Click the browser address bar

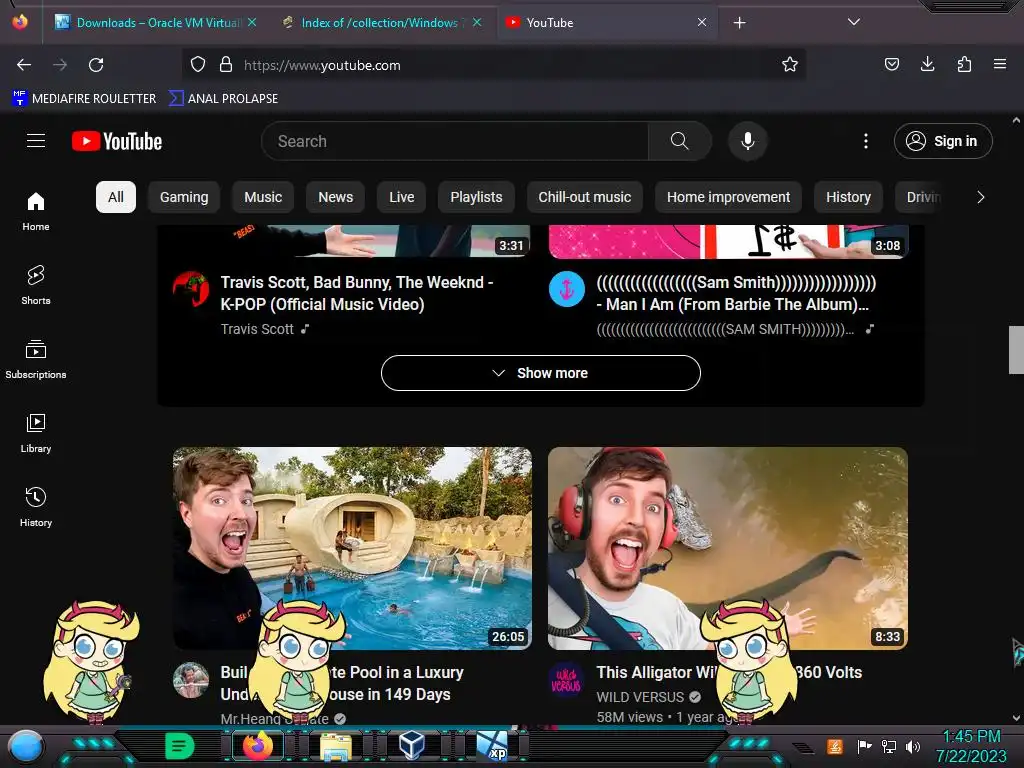coord(494,65)
